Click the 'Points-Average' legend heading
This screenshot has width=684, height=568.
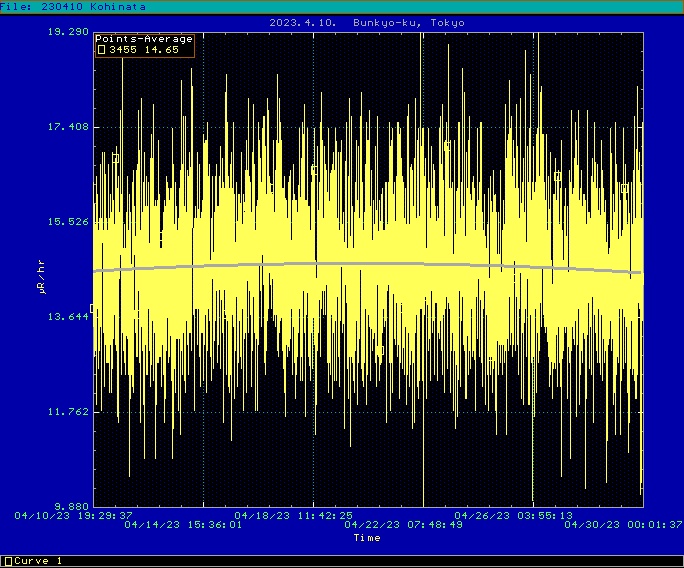coord(143,39)
